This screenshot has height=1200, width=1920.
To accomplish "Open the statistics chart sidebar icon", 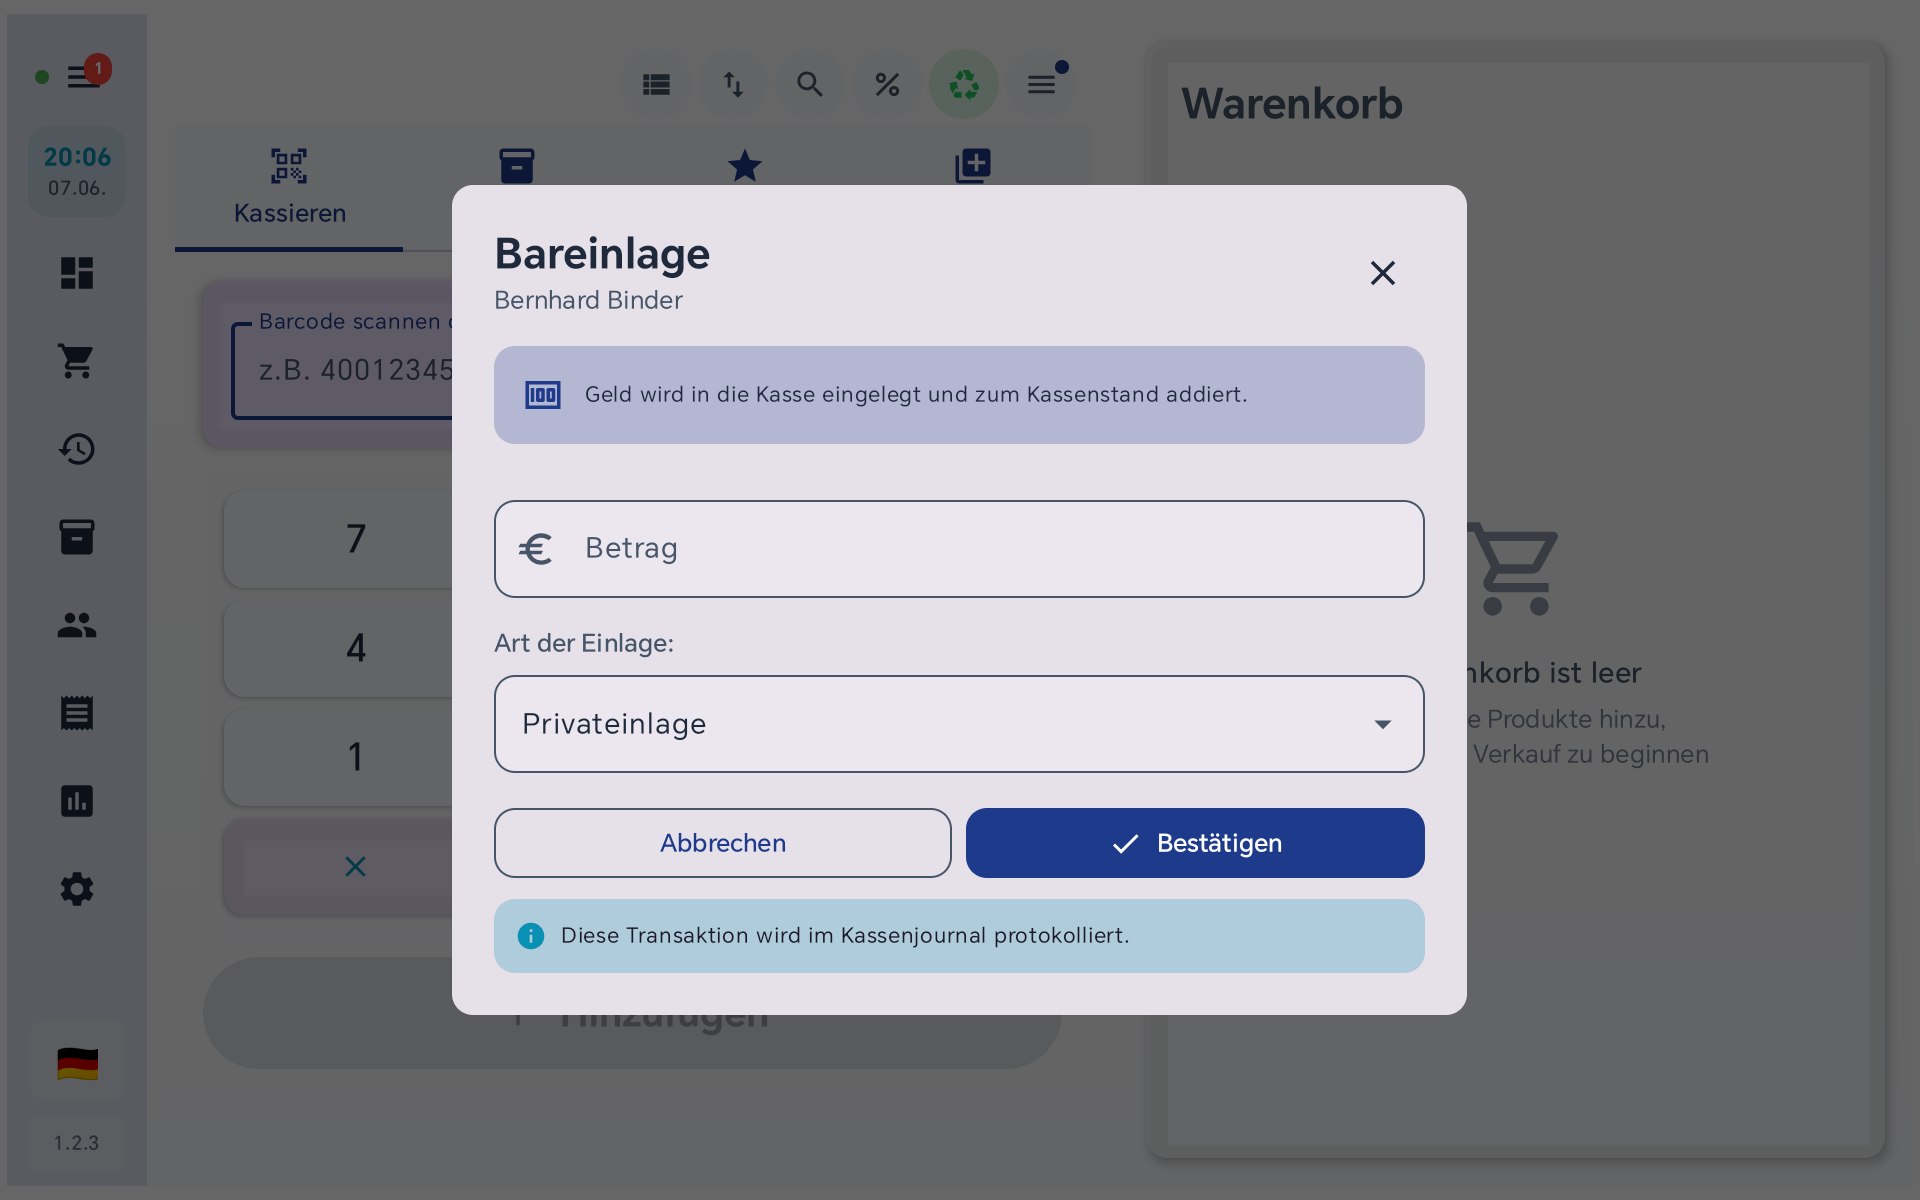I will [x=77, y=801].
